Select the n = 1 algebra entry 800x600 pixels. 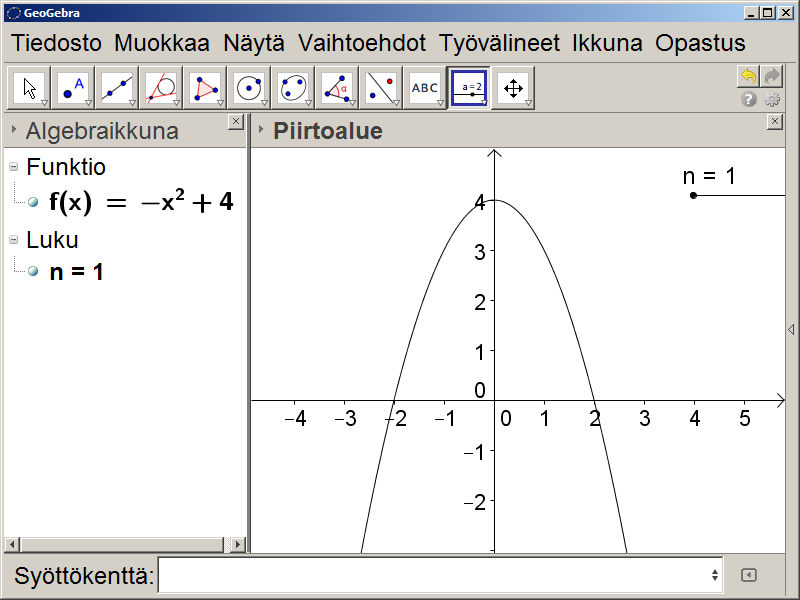[77, 271]
